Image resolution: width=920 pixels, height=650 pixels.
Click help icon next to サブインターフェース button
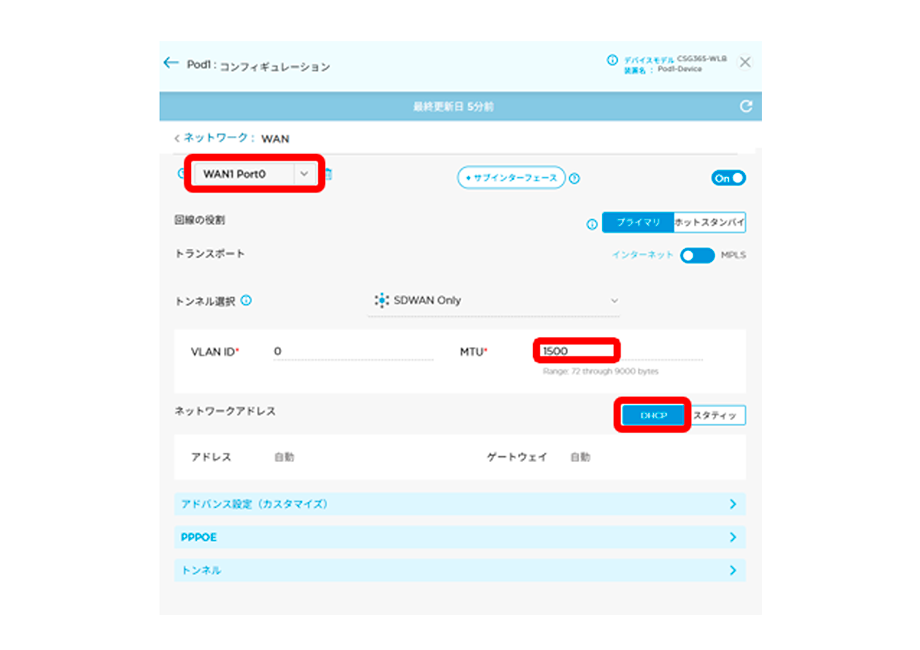point(575,178)
